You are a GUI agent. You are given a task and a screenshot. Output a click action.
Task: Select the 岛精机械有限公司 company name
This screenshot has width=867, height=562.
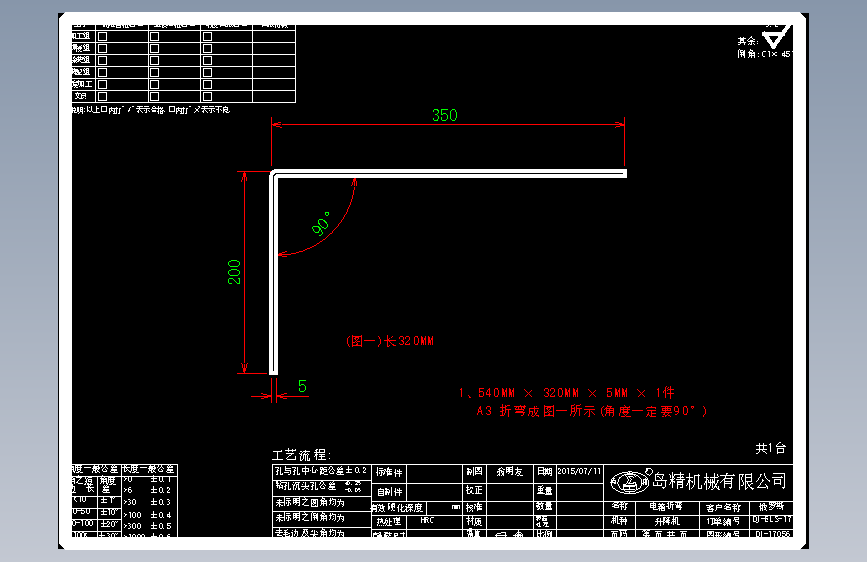(719, 481)
